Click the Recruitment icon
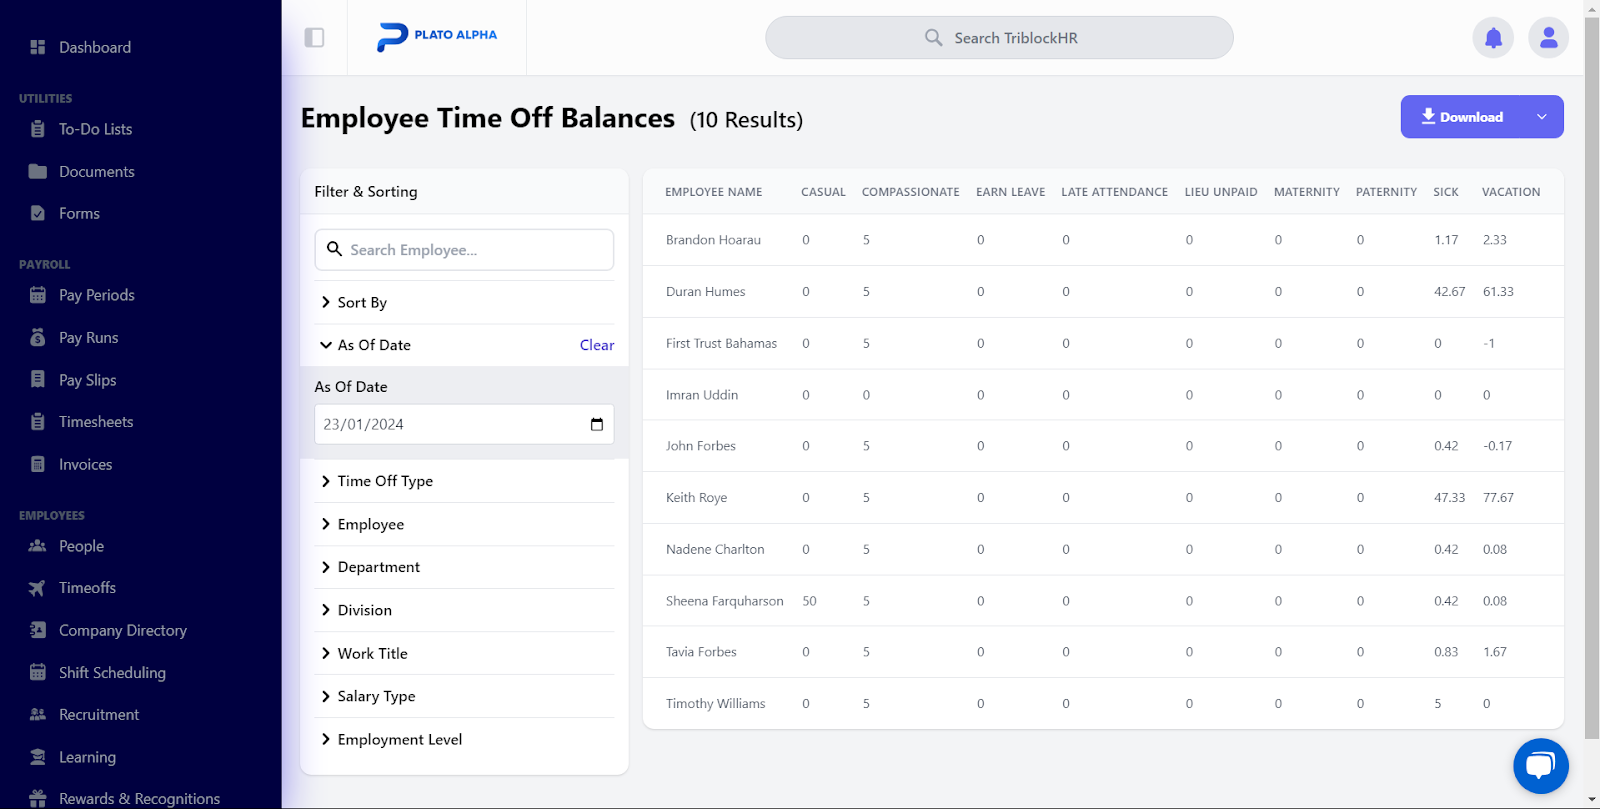The height and width of the screenshot is (809, 1600). pos(38,714)
